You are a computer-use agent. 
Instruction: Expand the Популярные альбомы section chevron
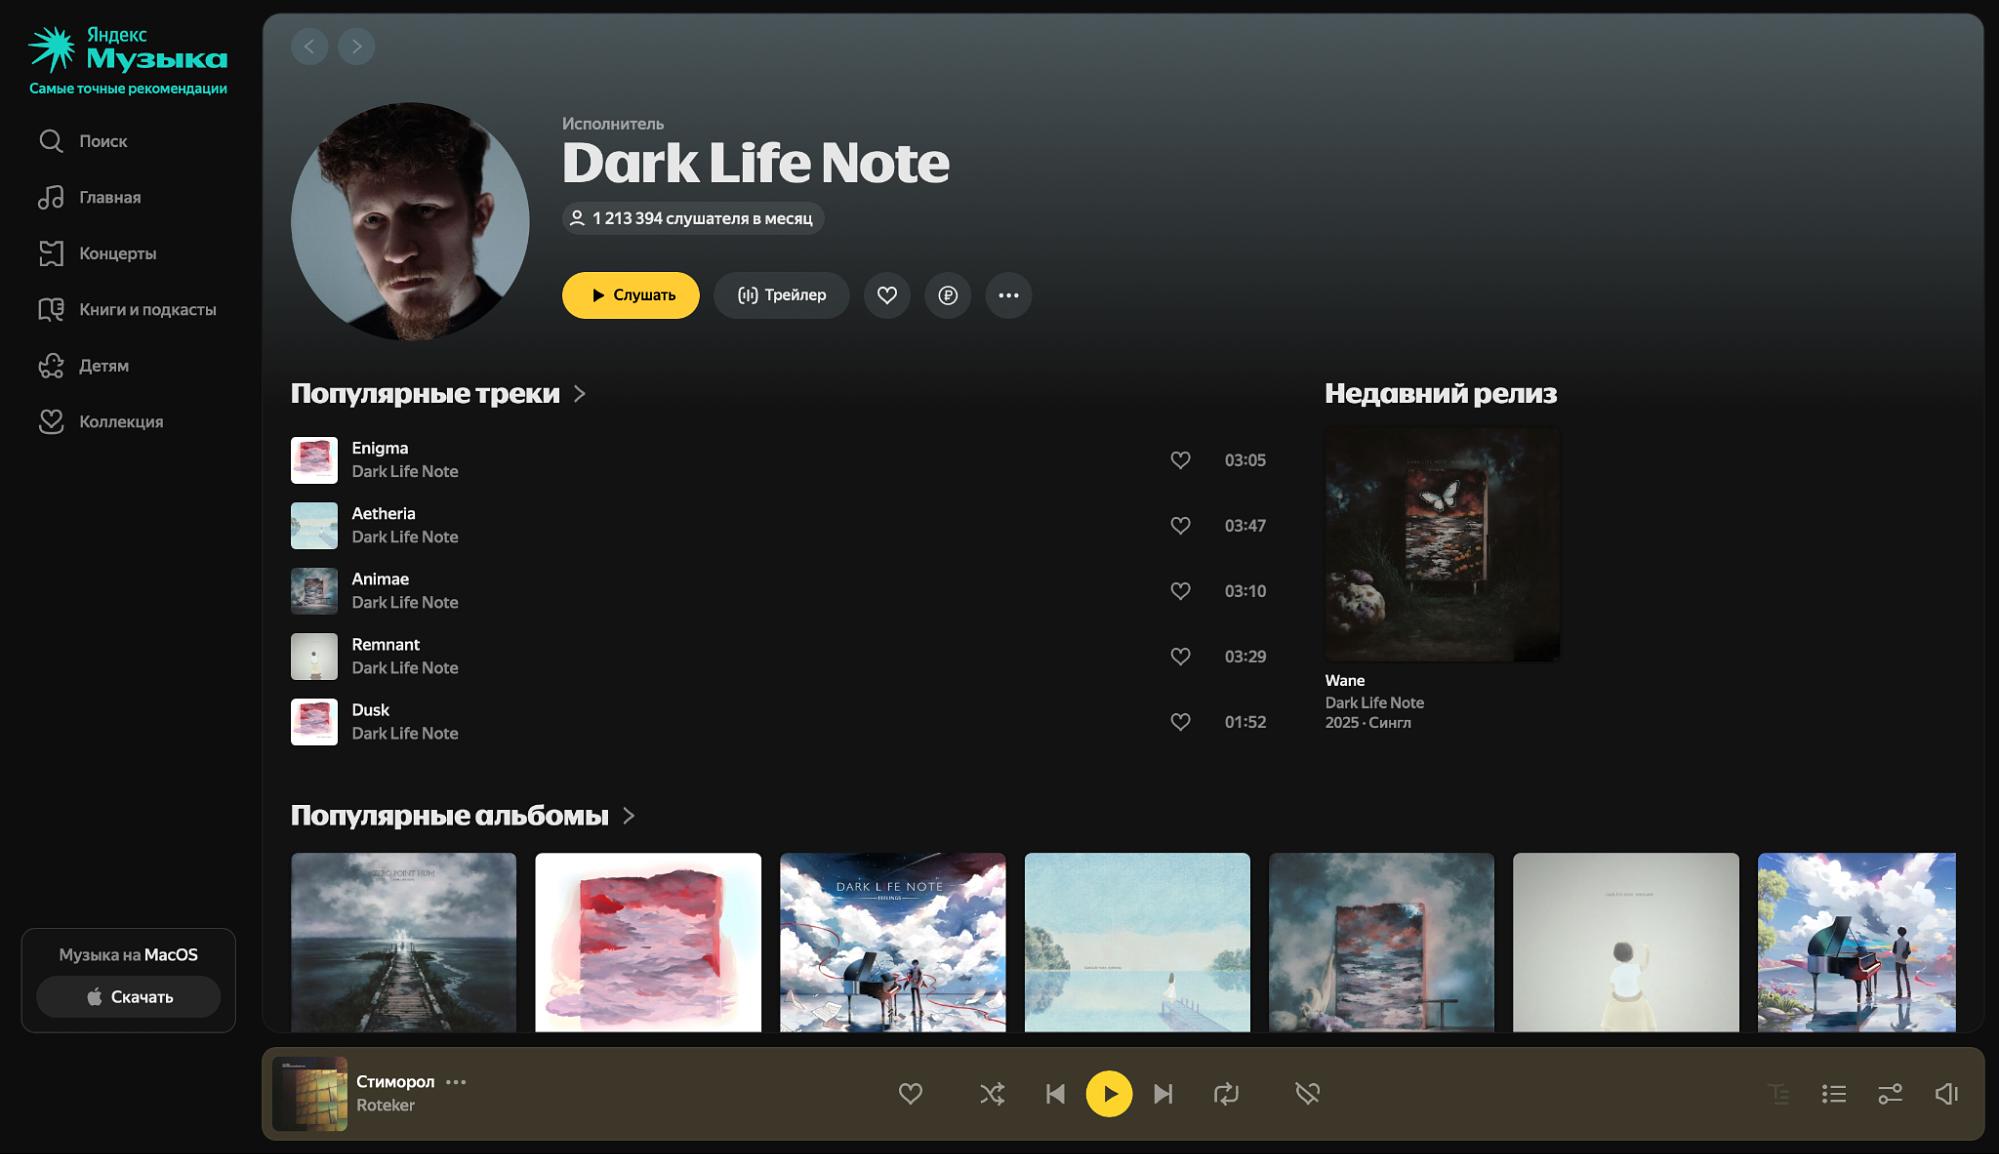(629, 816)
